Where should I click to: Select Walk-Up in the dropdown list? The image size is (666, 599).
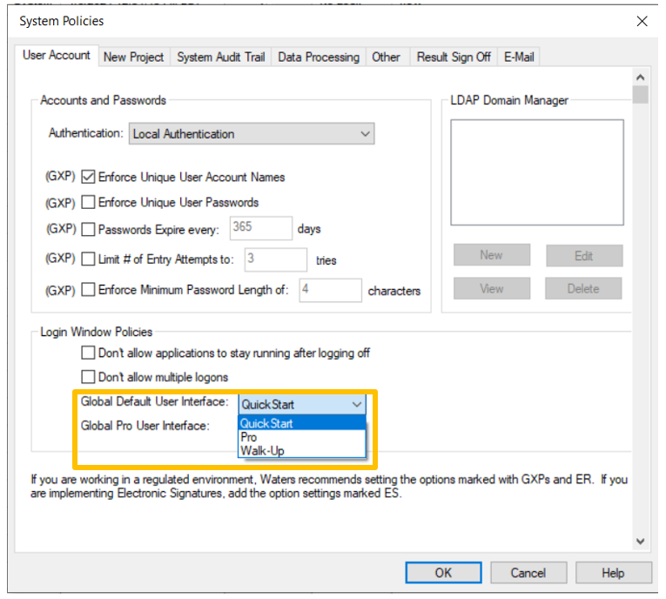[261, 451]
